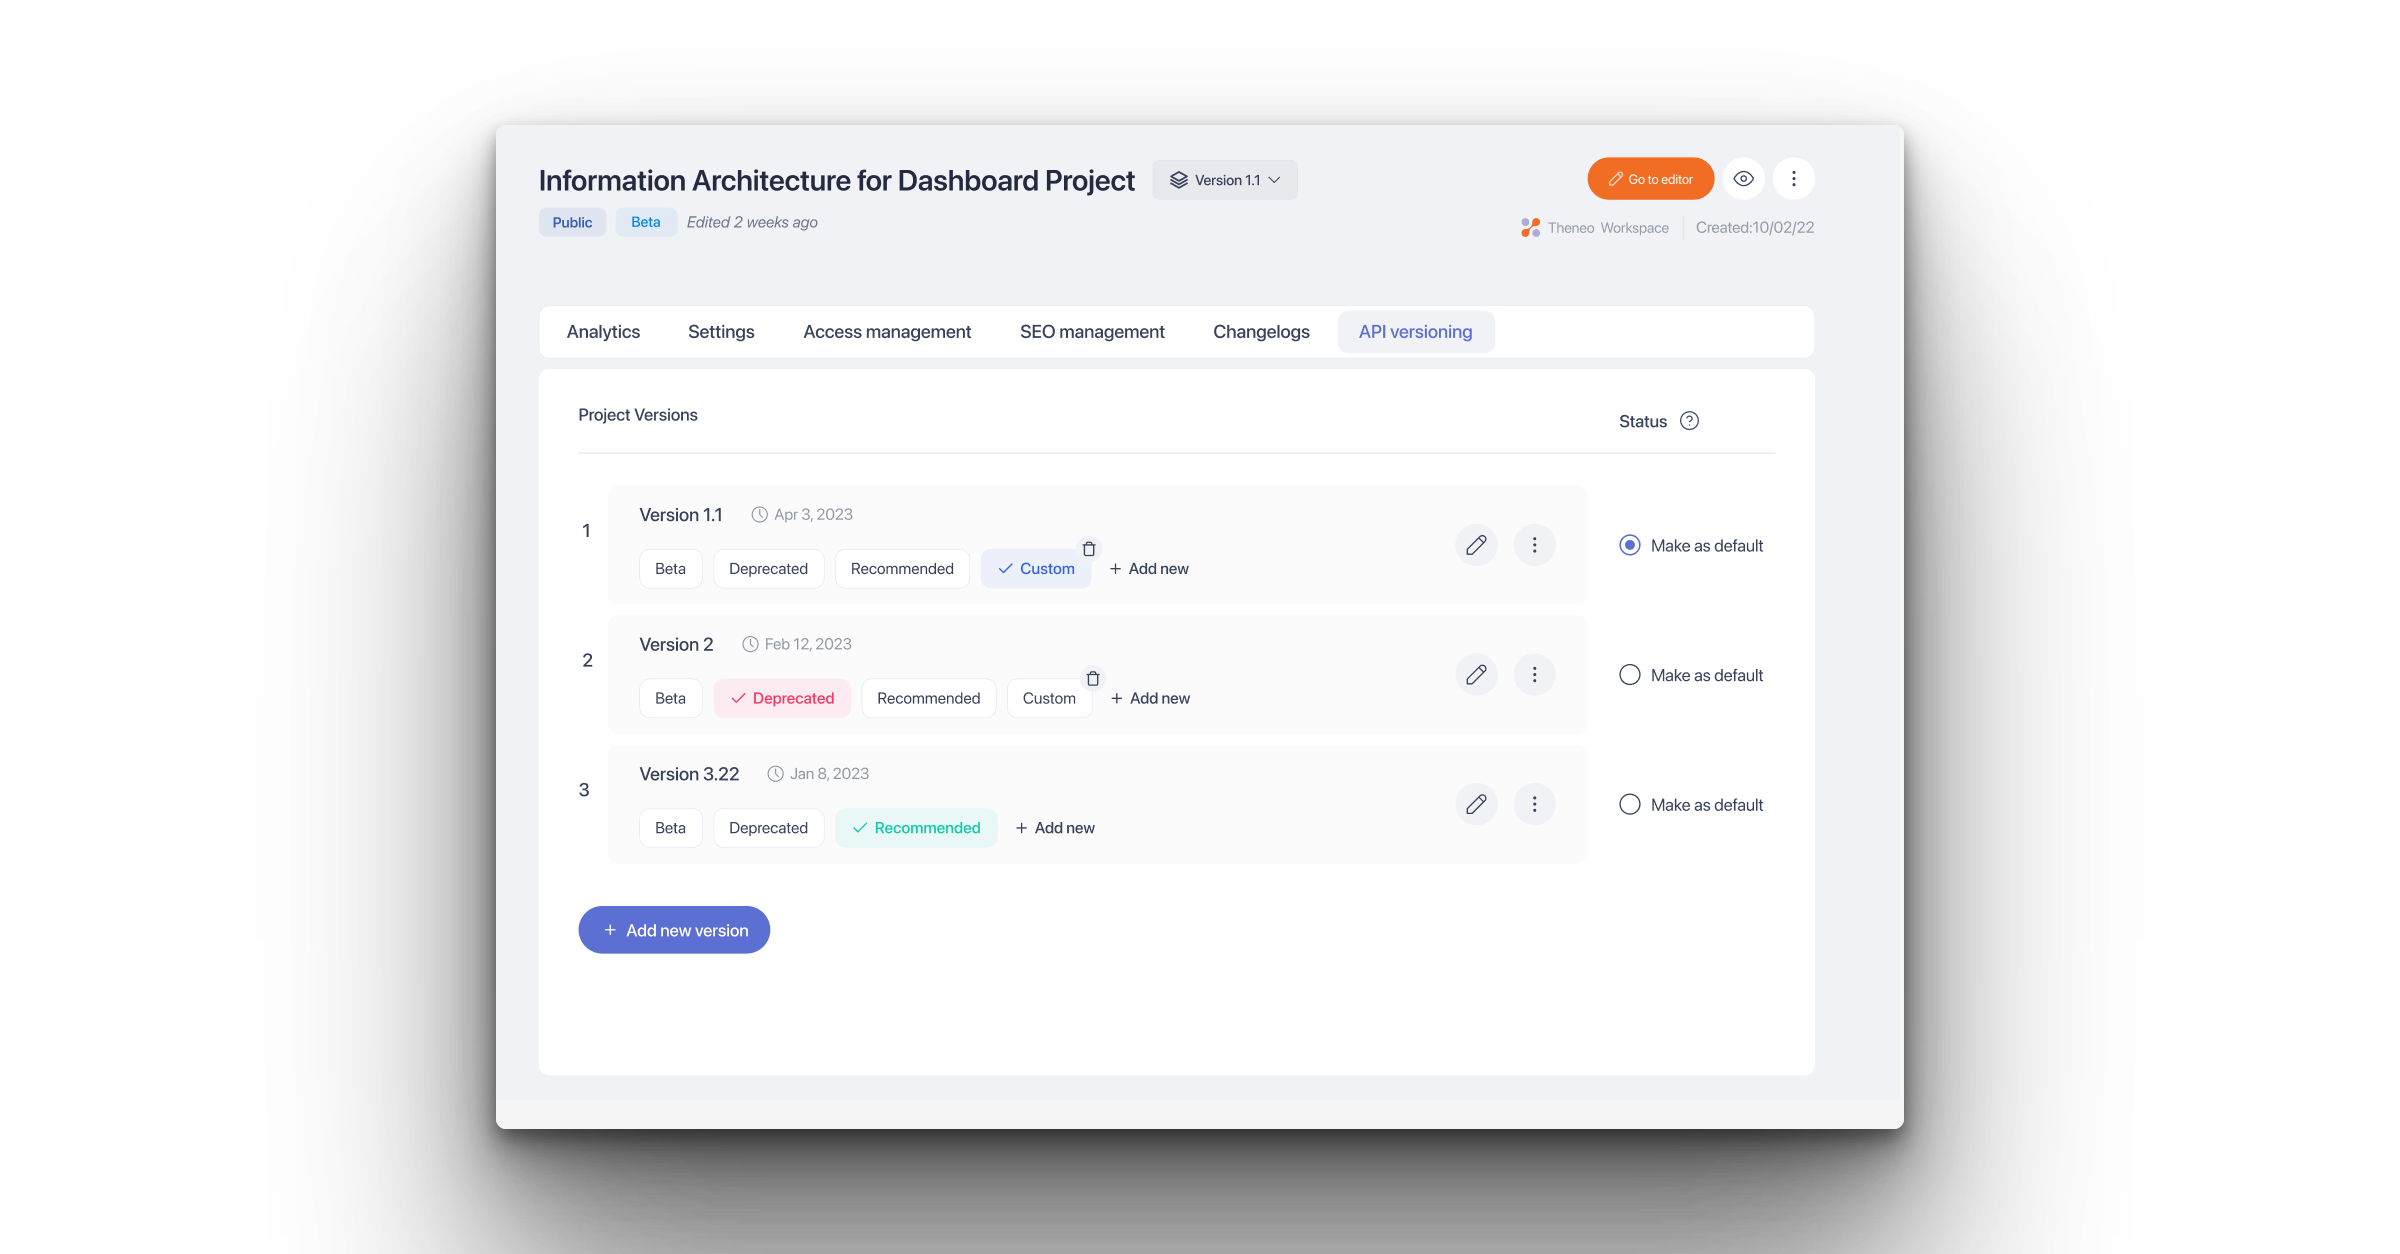Click the pencil edit icon for Version 3.22
Screen dimensions: 2400x1254
tap(1476, 804)
